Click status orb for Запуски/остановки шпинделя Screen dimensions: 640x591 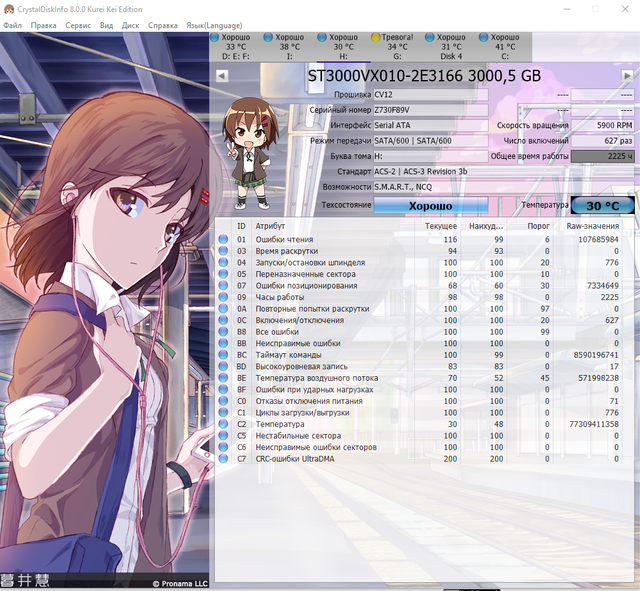223,262
